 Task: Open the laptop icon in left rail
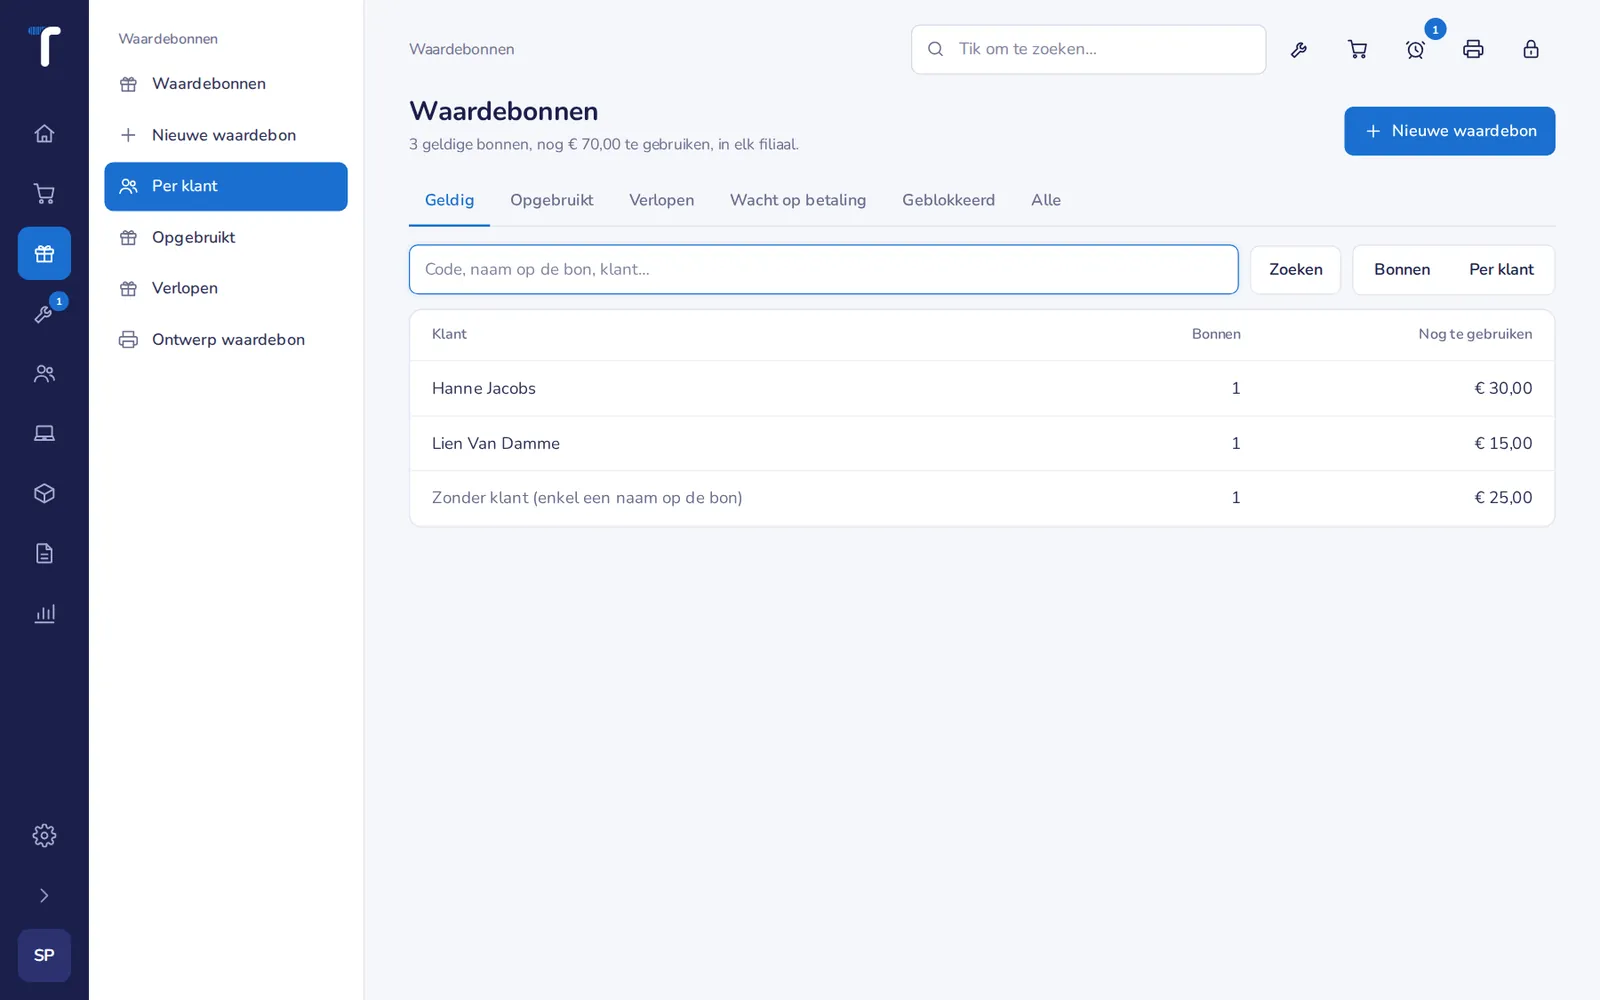tap(44, 433)
